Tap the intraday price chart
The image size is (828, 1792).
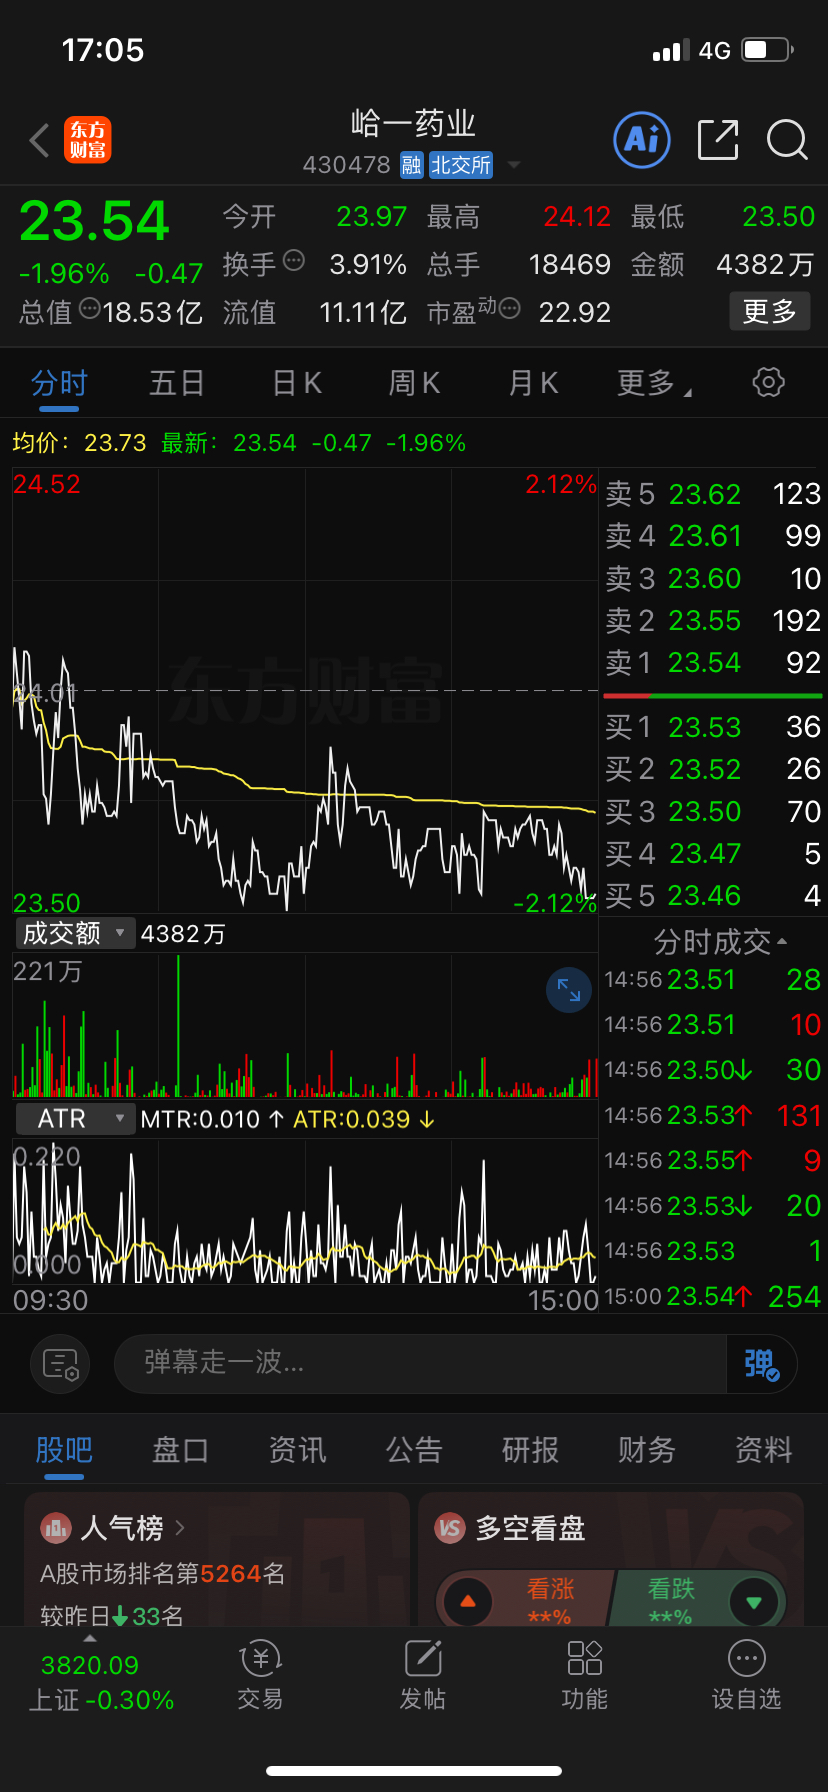(305, 691)
